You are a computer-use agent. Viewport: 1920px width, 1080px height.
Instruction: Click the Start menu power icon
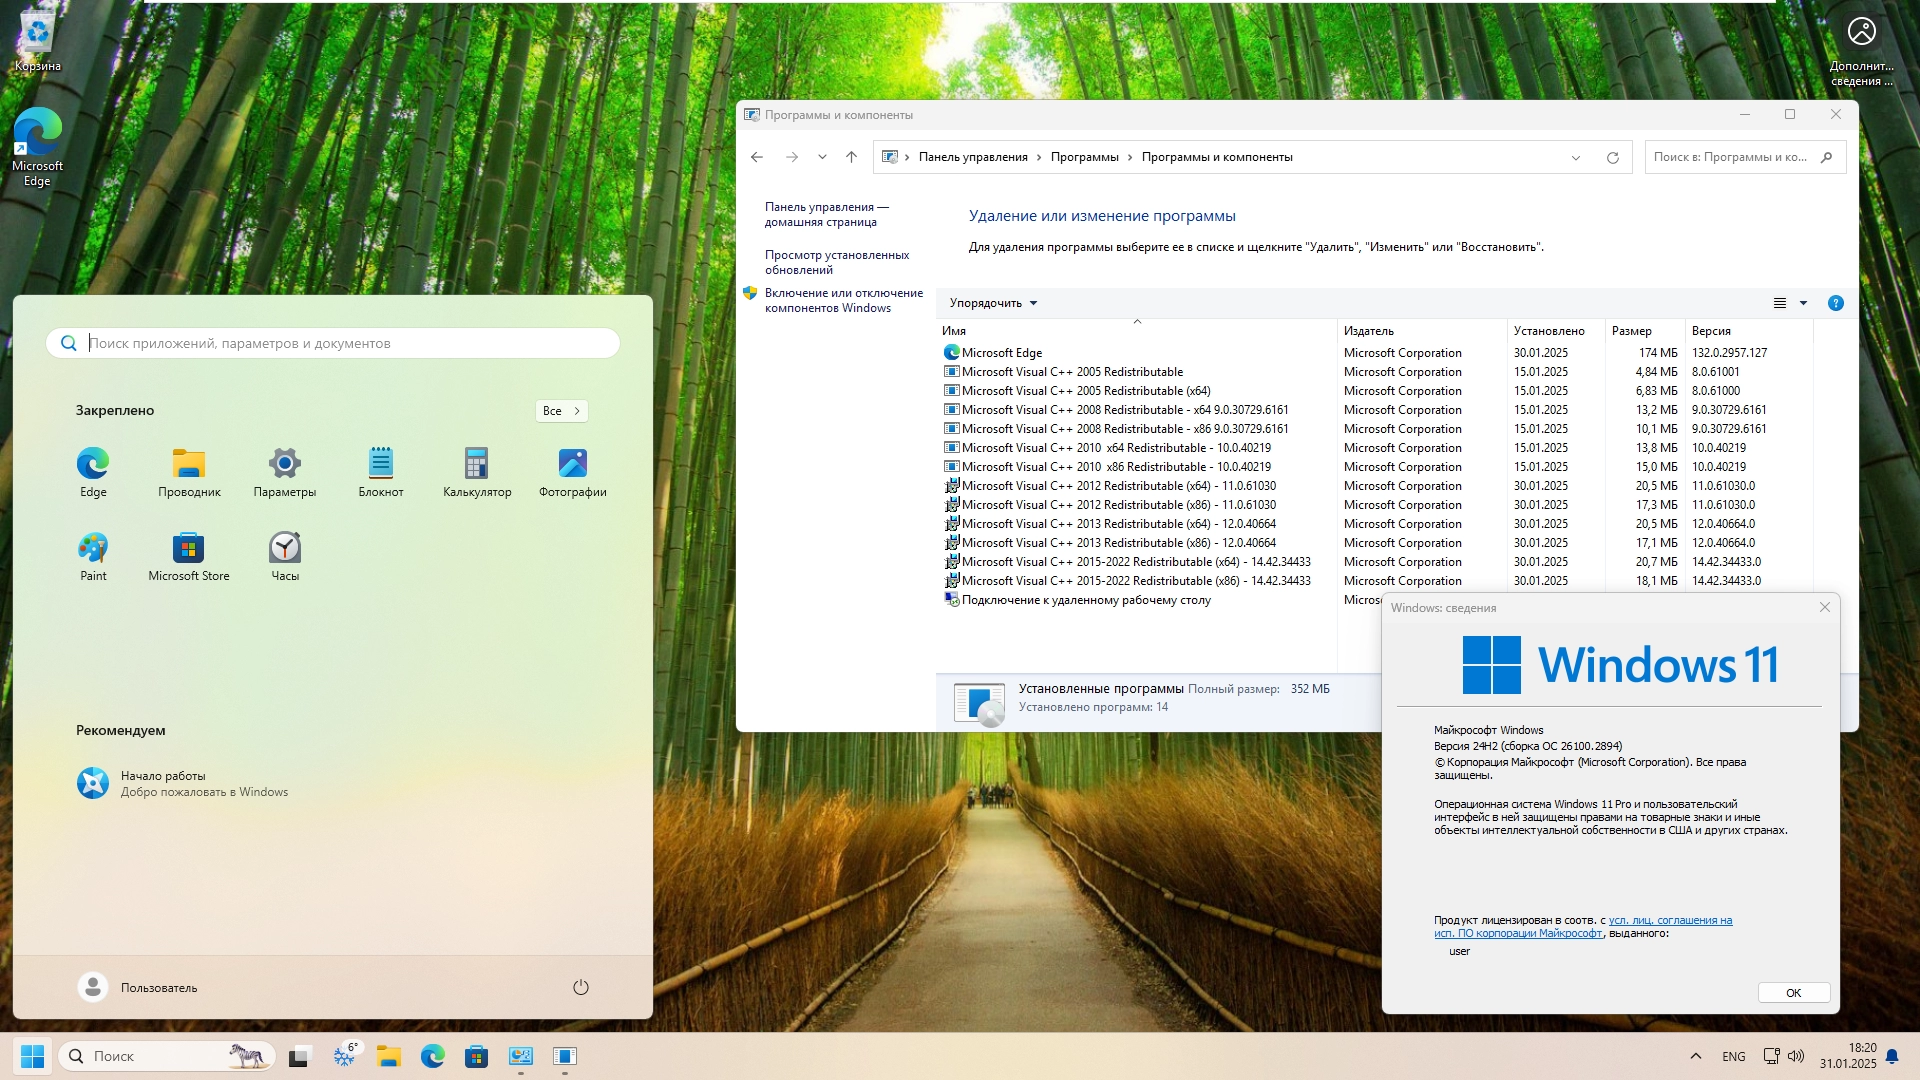tap(581, 987)
